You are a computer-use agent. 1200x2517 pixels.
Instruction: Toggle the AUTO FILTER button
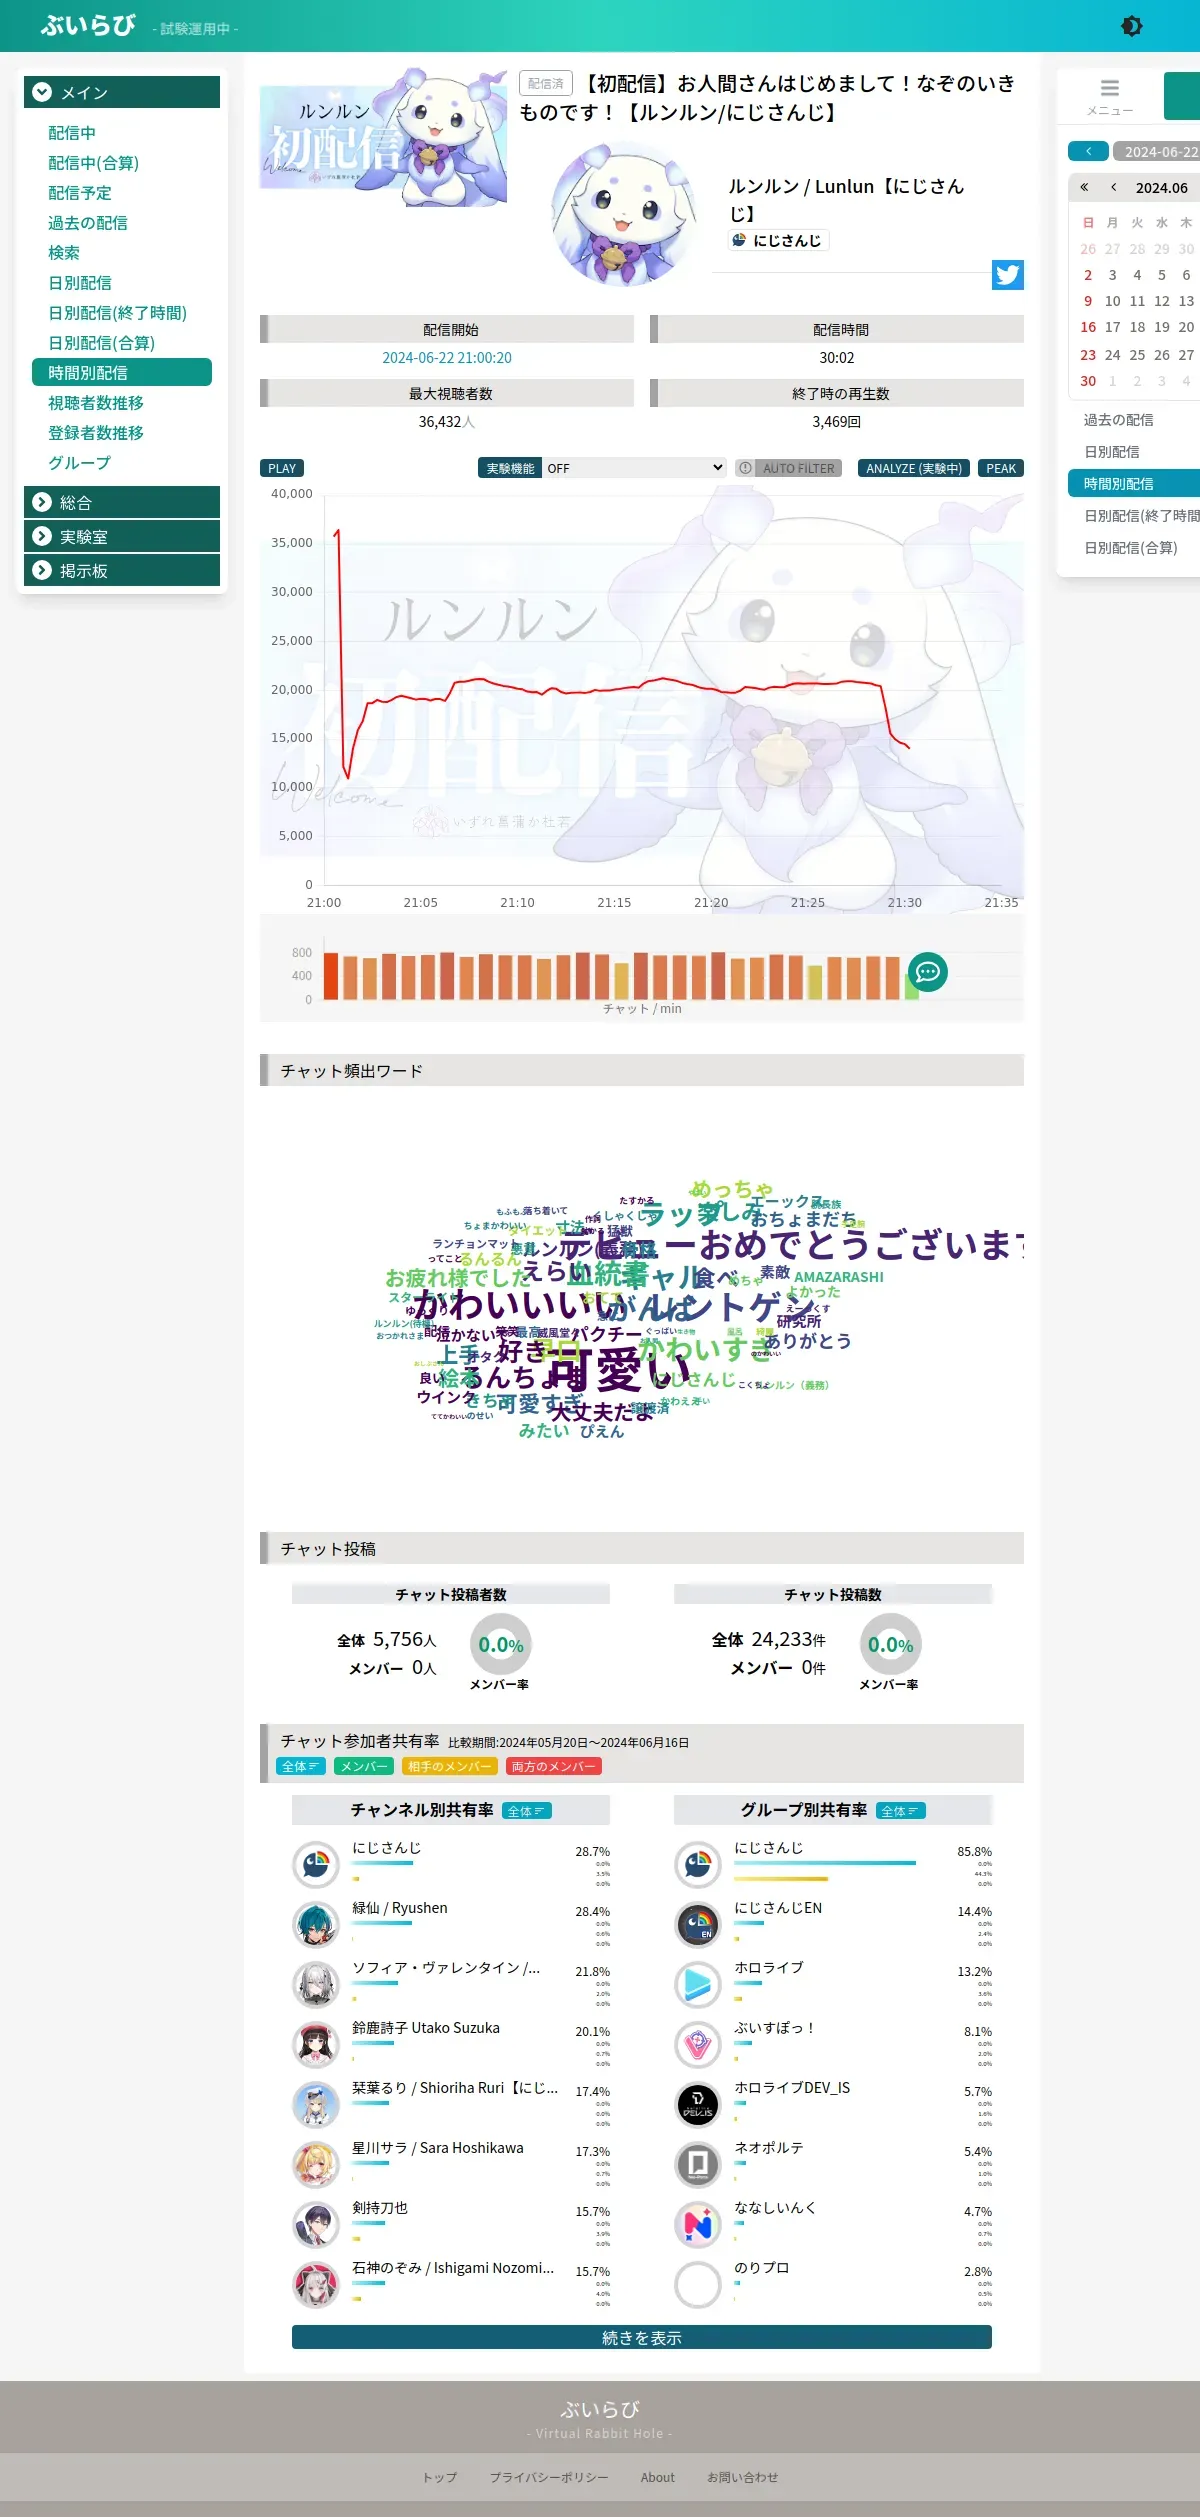point(790,468)
